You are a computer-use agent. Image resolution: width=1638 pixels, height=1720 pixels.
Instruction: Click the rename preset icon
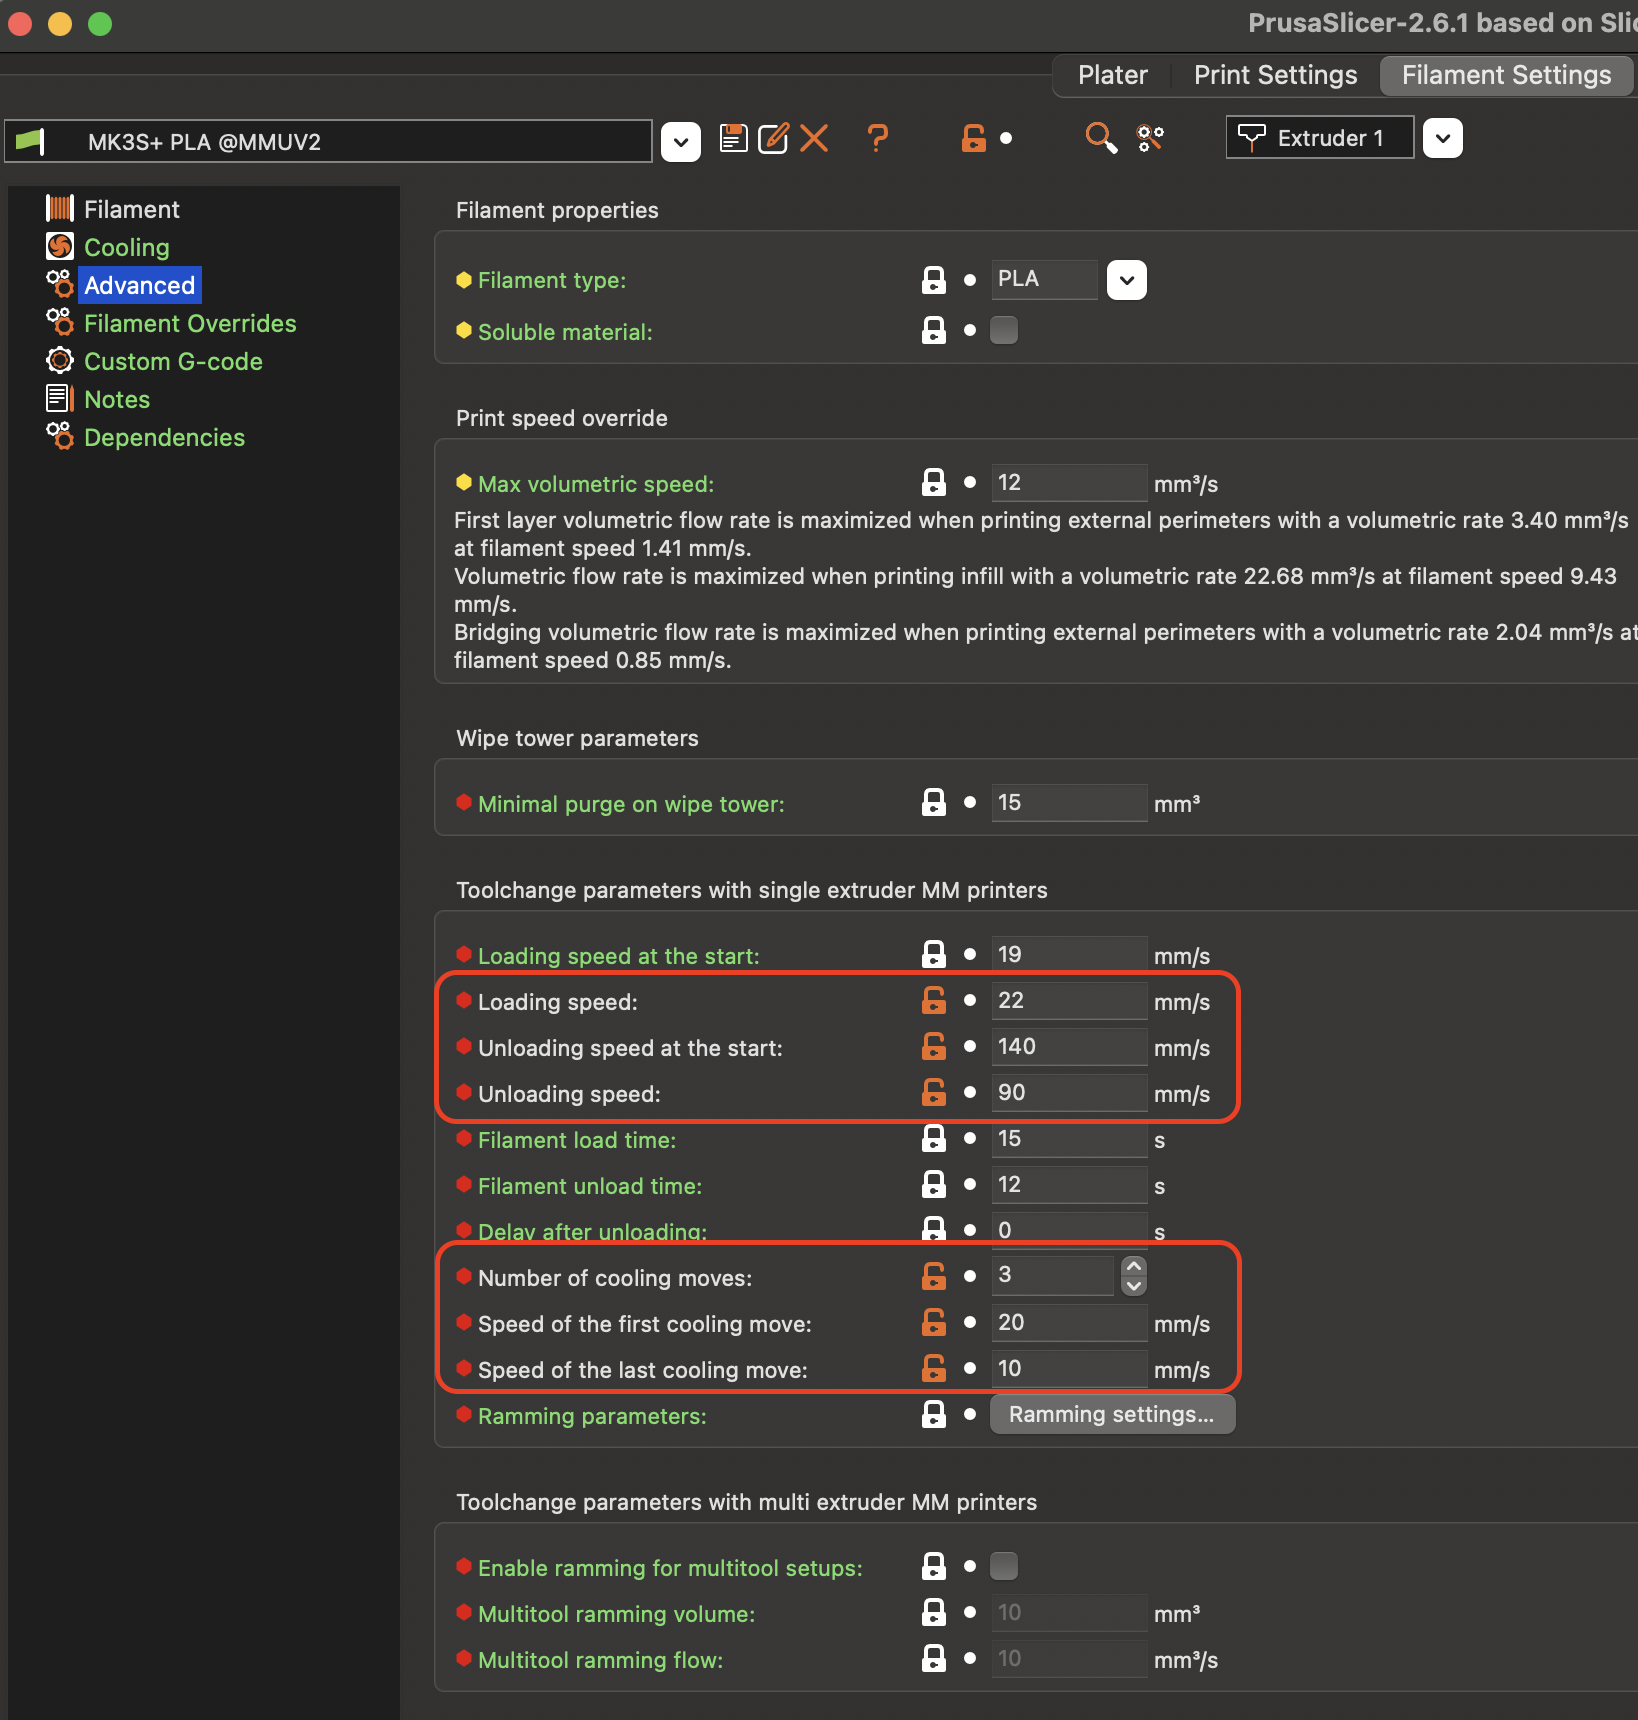[773, 138]
